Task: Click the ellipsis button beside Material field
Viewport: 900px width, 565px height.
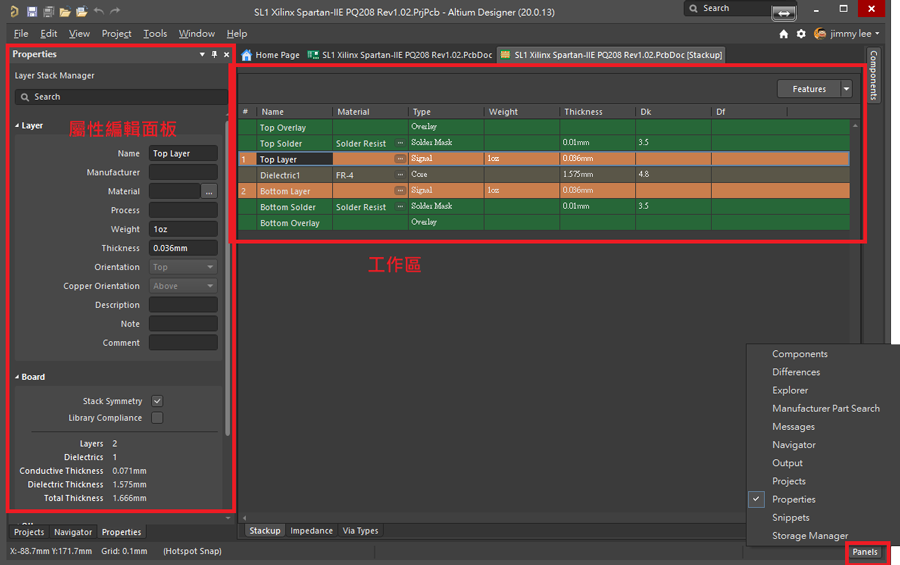Action: (x=209, y=191)
